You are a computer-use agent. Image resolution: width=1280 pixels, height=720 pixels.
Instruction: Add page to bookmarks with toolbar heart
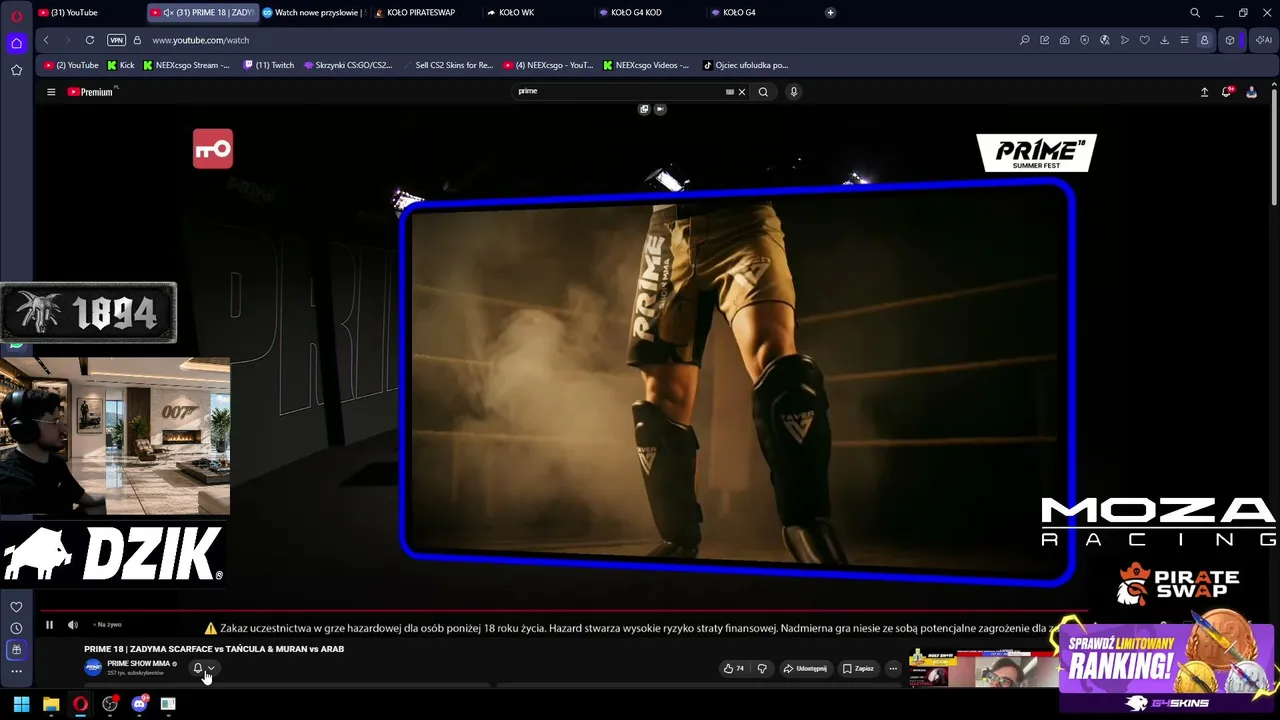(1144, 40)
